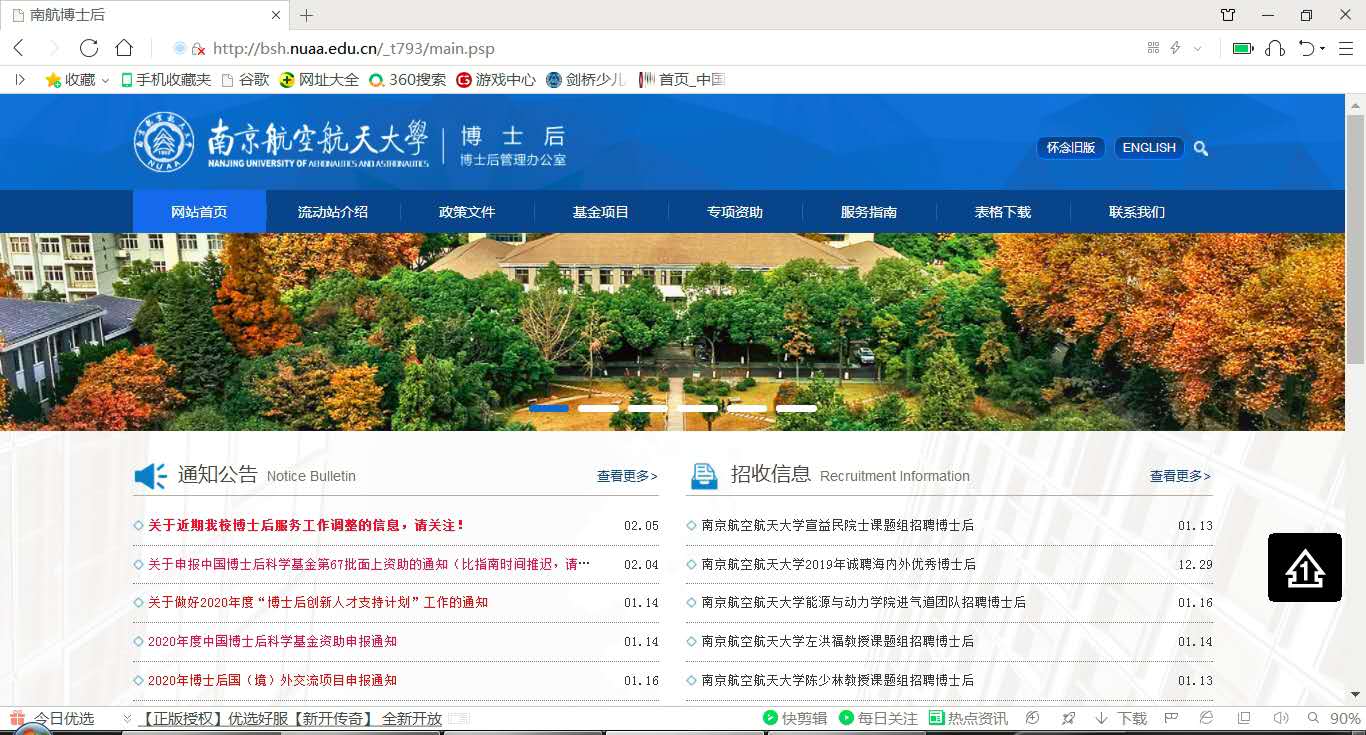
Task: Open the undo-close dropdown in browser toolbar
Action: (x=1323, y=48)
